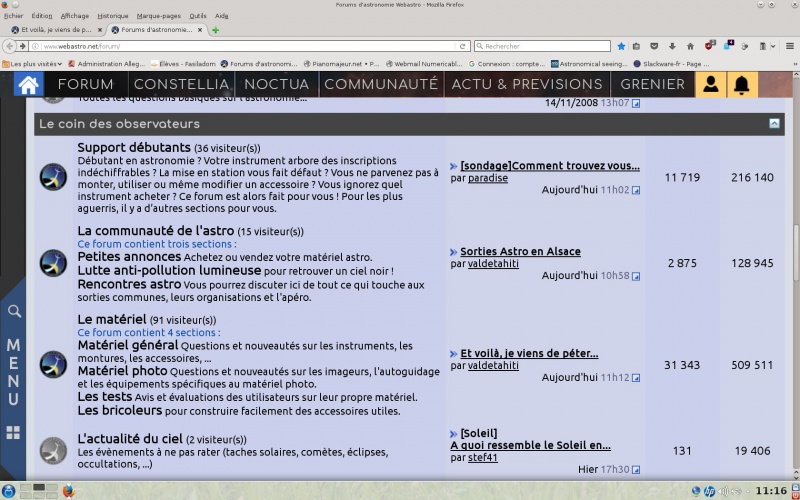Click the page vertical scrollbar thumb
This screenshot has height=500, width=800.
click(796, 252)
